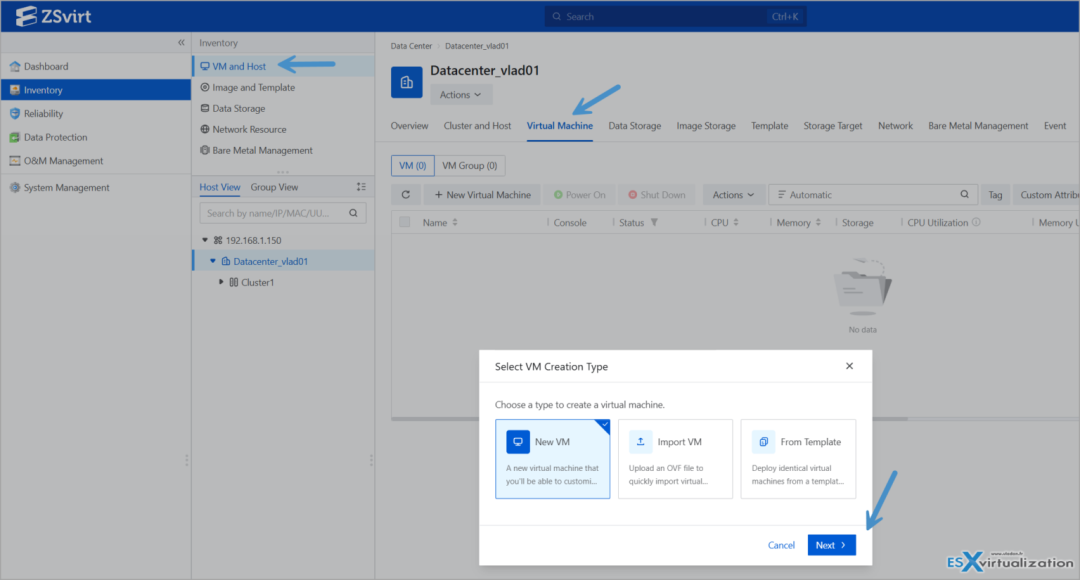Click the host search by name/IP/MAC field

coord(282,214)
